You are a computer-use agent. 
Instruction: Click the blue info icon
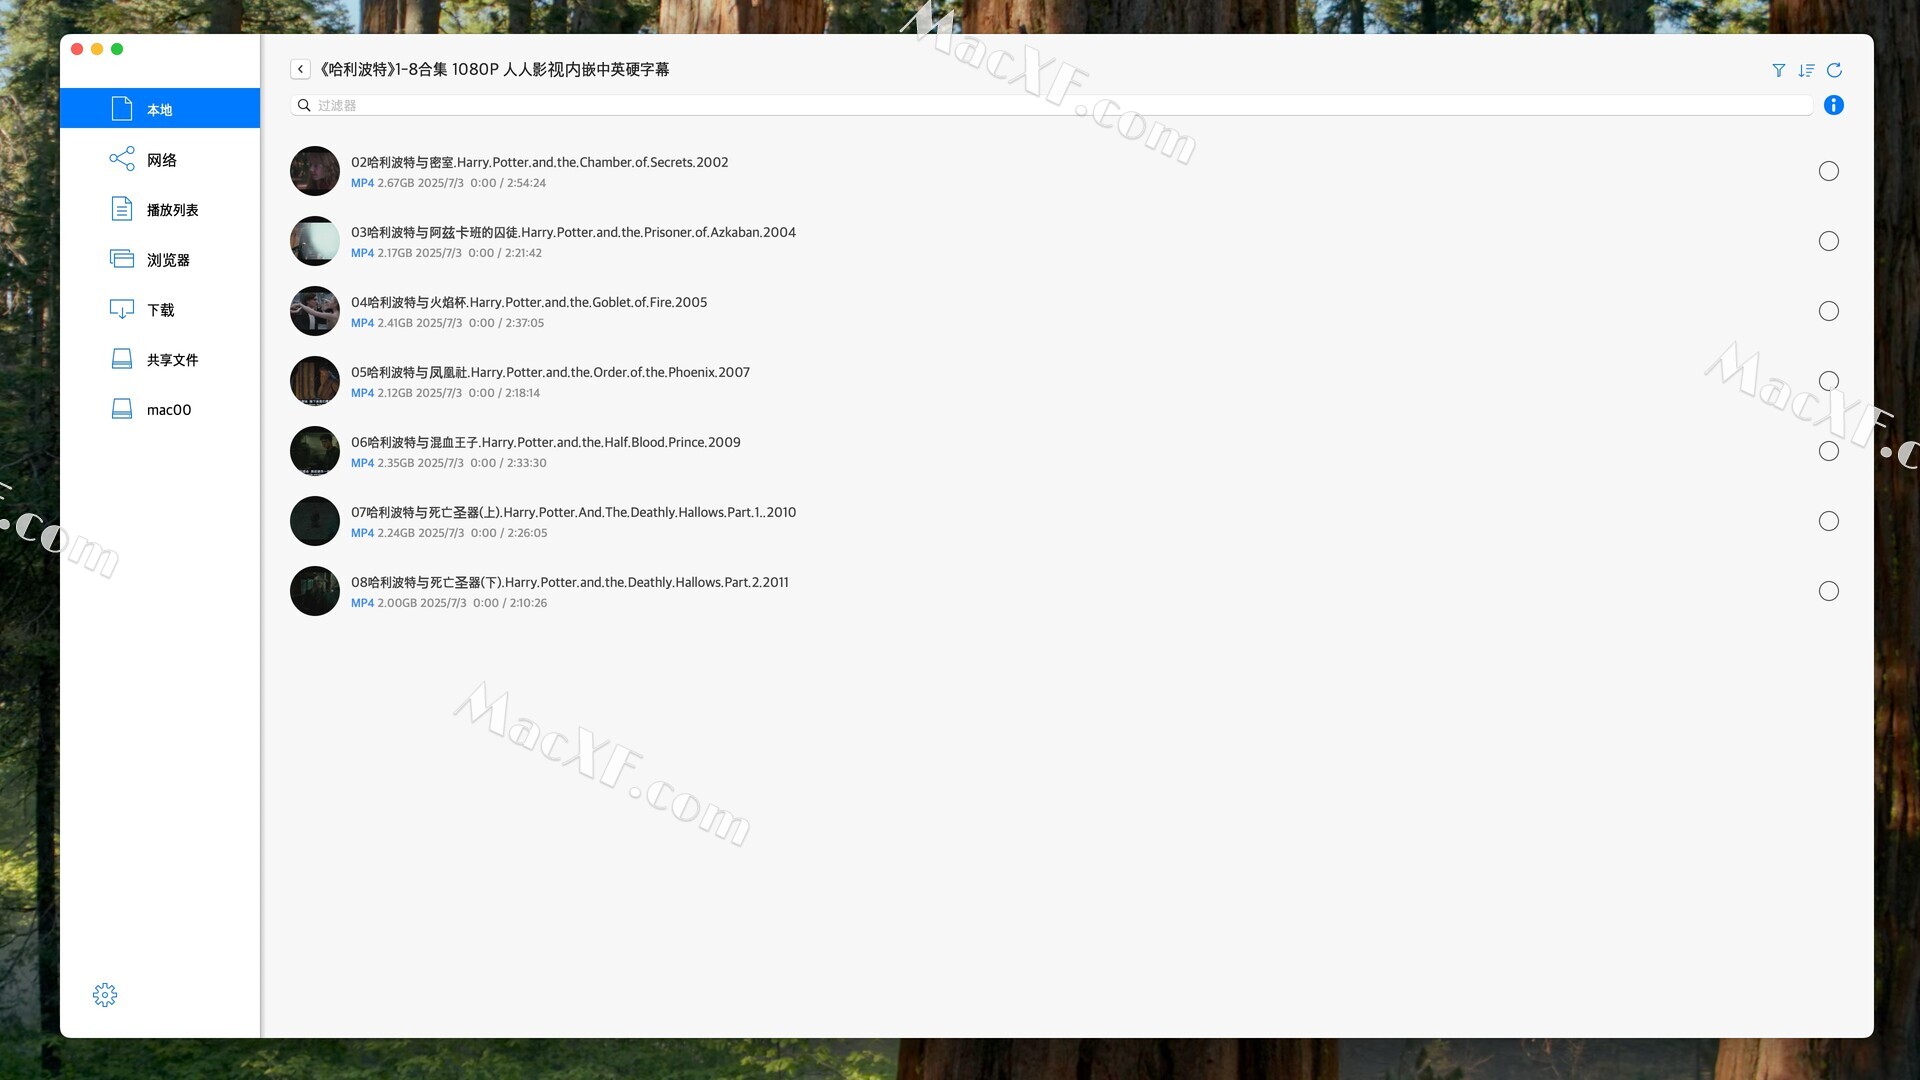pos(1835,105)
